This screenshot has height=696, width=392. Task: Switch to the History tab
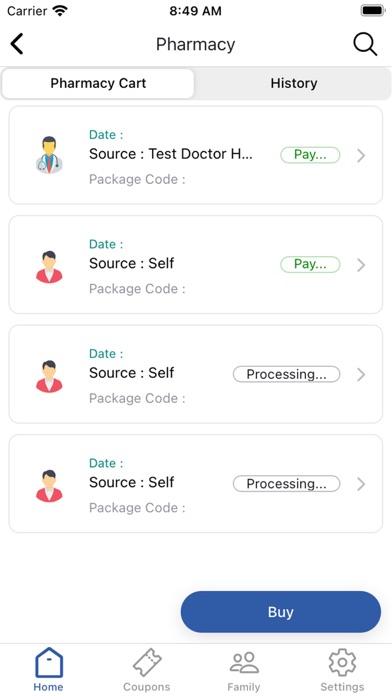pyautogui.click(x=293, y=83)
